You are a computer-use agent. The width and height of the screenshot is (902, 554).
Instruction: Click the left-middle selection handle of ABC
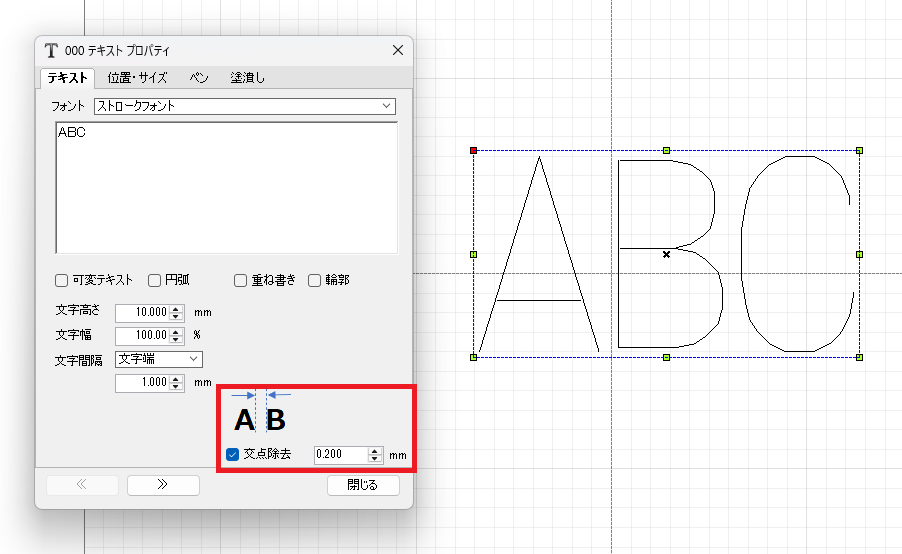[473, 254]
